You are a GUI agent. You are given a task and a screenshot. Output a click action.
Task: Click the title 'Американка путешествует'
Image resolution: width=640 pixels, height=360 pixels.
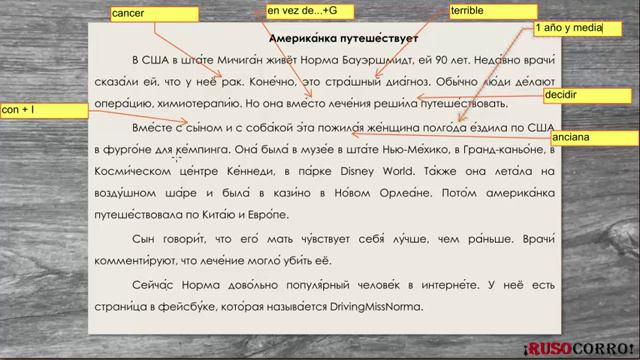pyautogui.click(x=343, y=39)
